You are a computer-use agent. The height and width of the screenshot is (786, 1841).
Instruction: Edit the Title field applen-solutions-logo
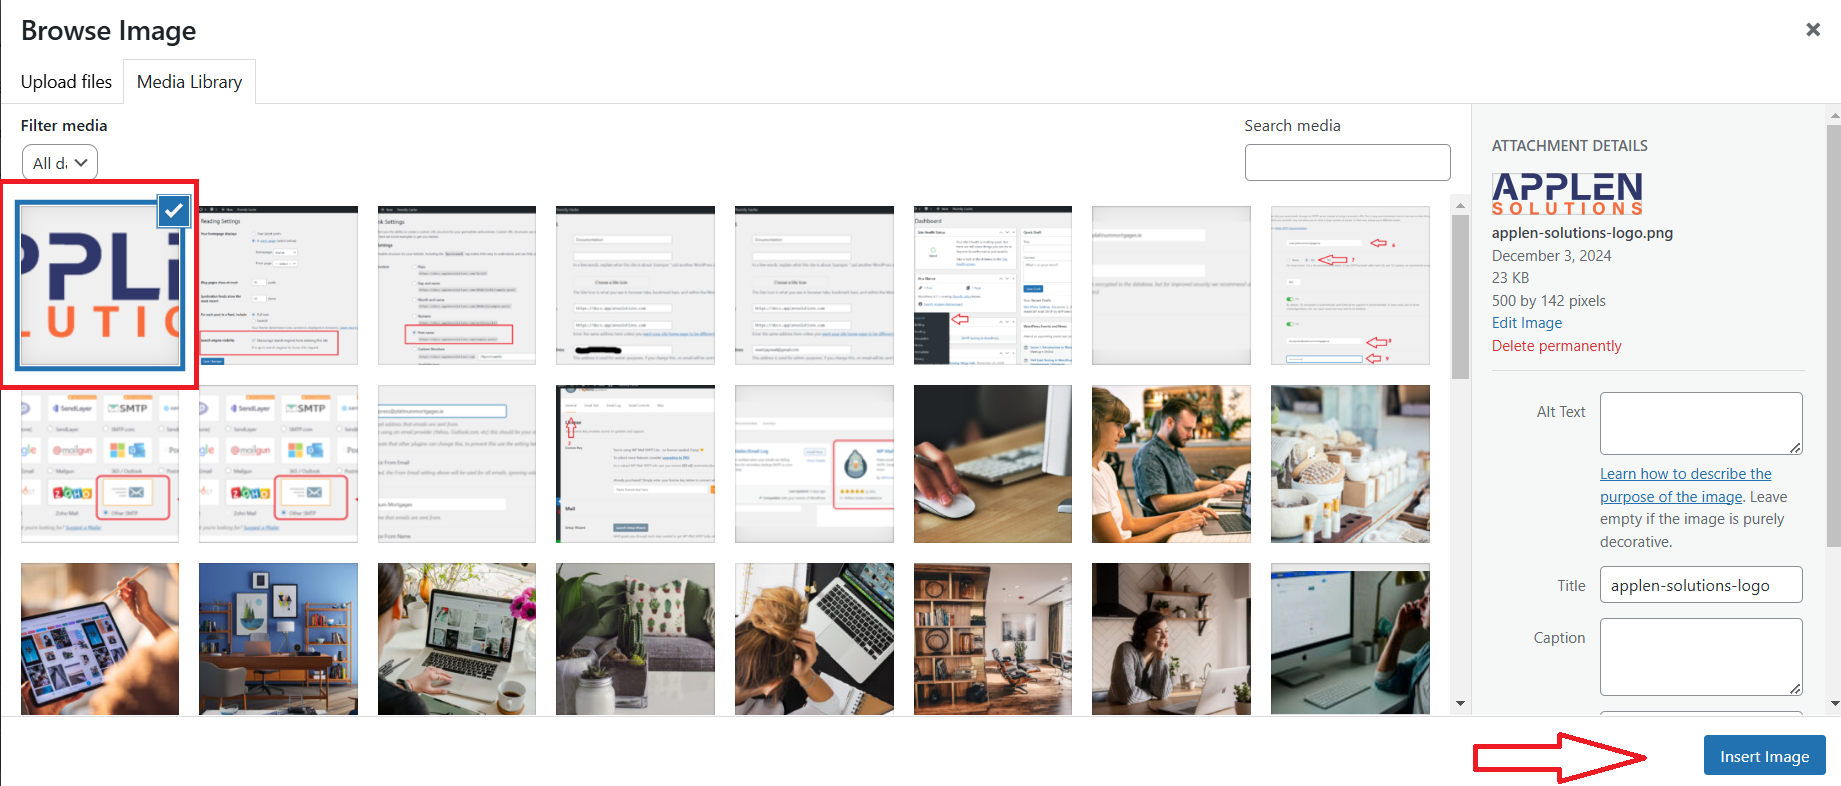click(x=1700, y=585)
